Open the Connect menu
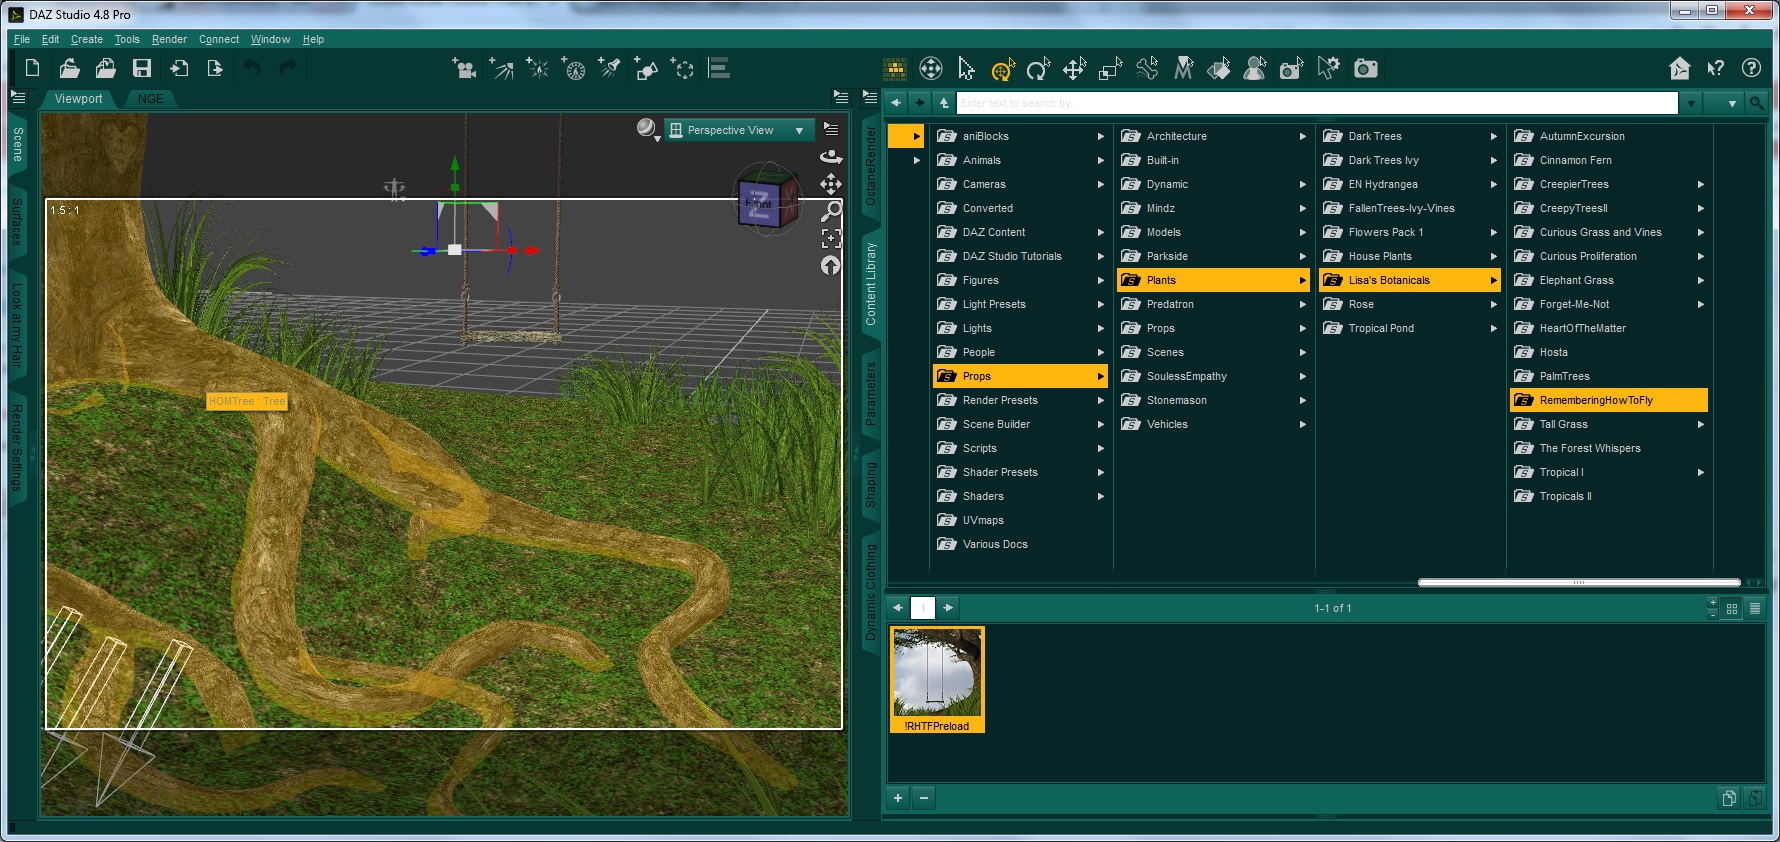 pos(219,39)
